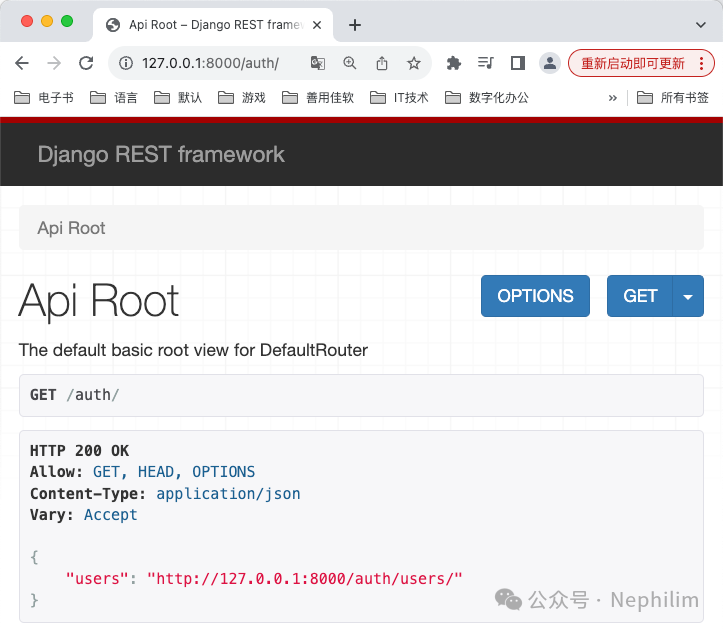Image resolution: width=723 pixels, height=629 pixels.
Task: Open a new browser tab
Action: tap(355, 25)
